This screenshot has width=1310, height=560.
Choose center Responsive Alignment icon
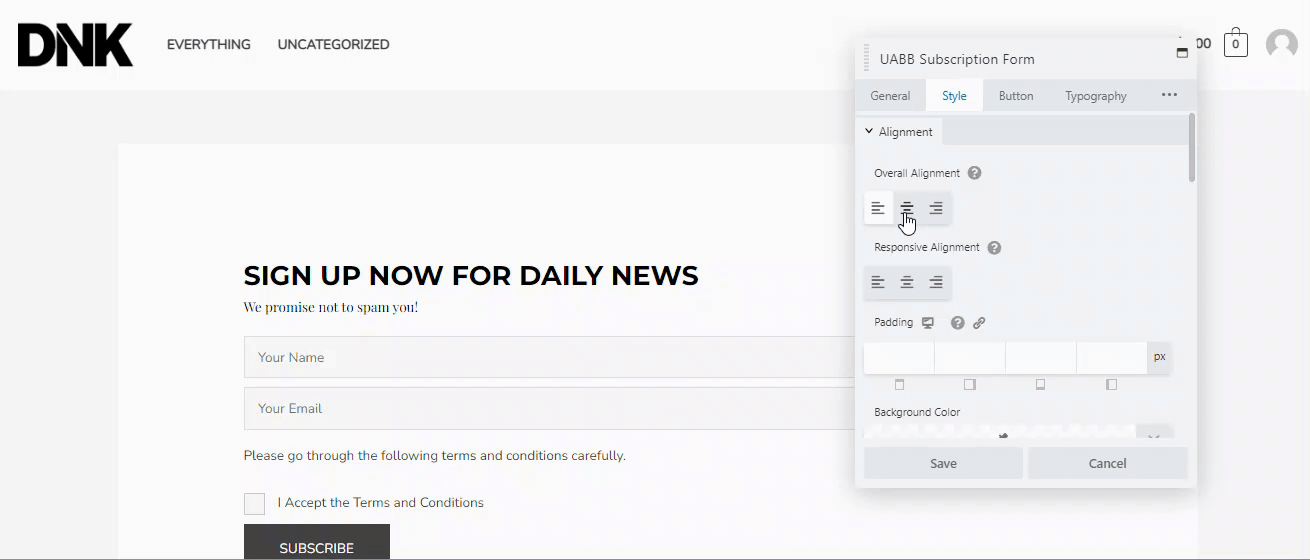point(907,283)
